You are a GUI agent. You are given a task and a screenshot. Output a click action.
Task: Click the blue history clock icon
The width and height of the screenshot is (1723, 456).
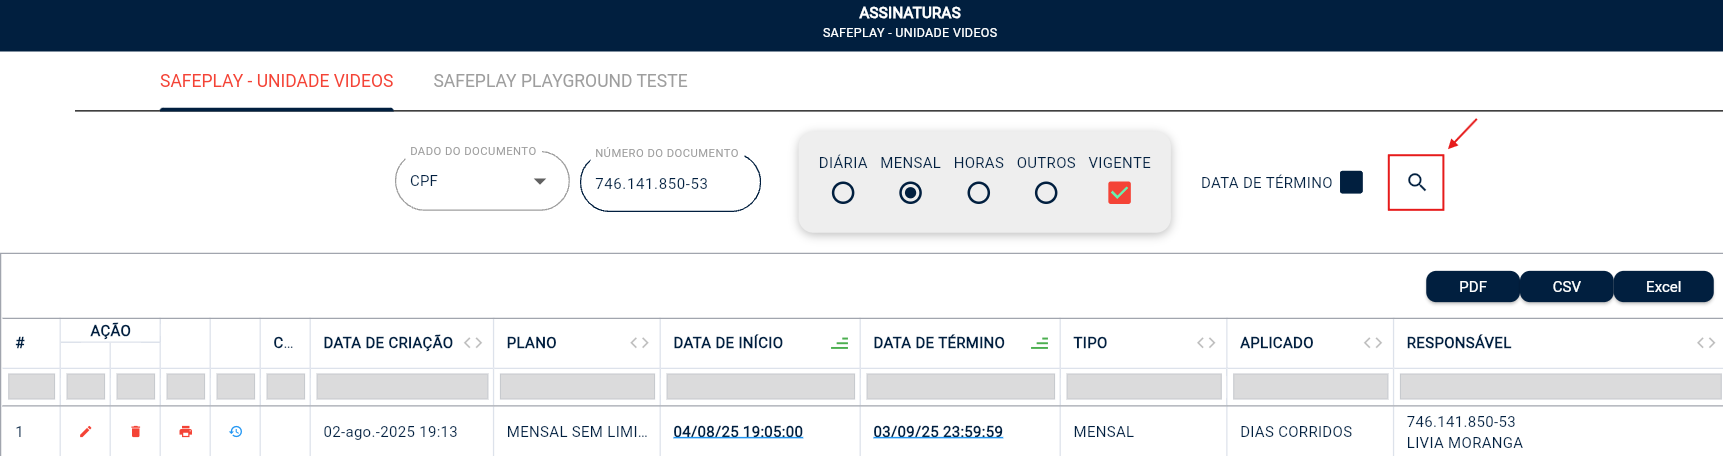(236, 432)
